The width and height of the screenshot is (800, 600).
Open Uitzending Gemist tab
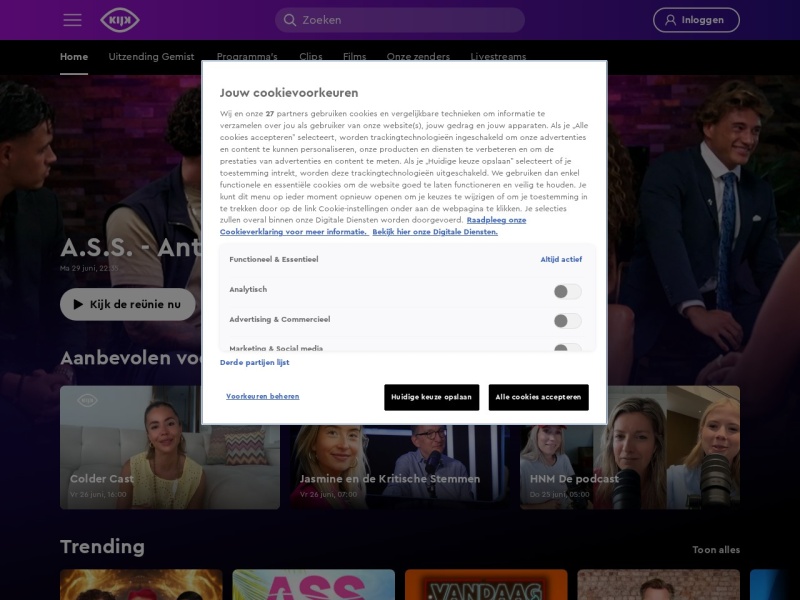[151, 57]
